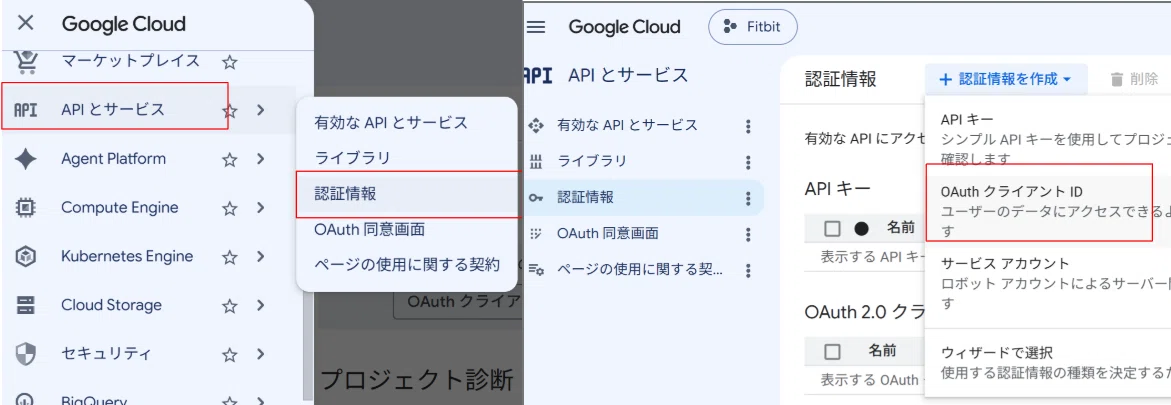Pin セキュリティ with its star
This screenshot has width=1171, height=405.
(x=230, y=354)
